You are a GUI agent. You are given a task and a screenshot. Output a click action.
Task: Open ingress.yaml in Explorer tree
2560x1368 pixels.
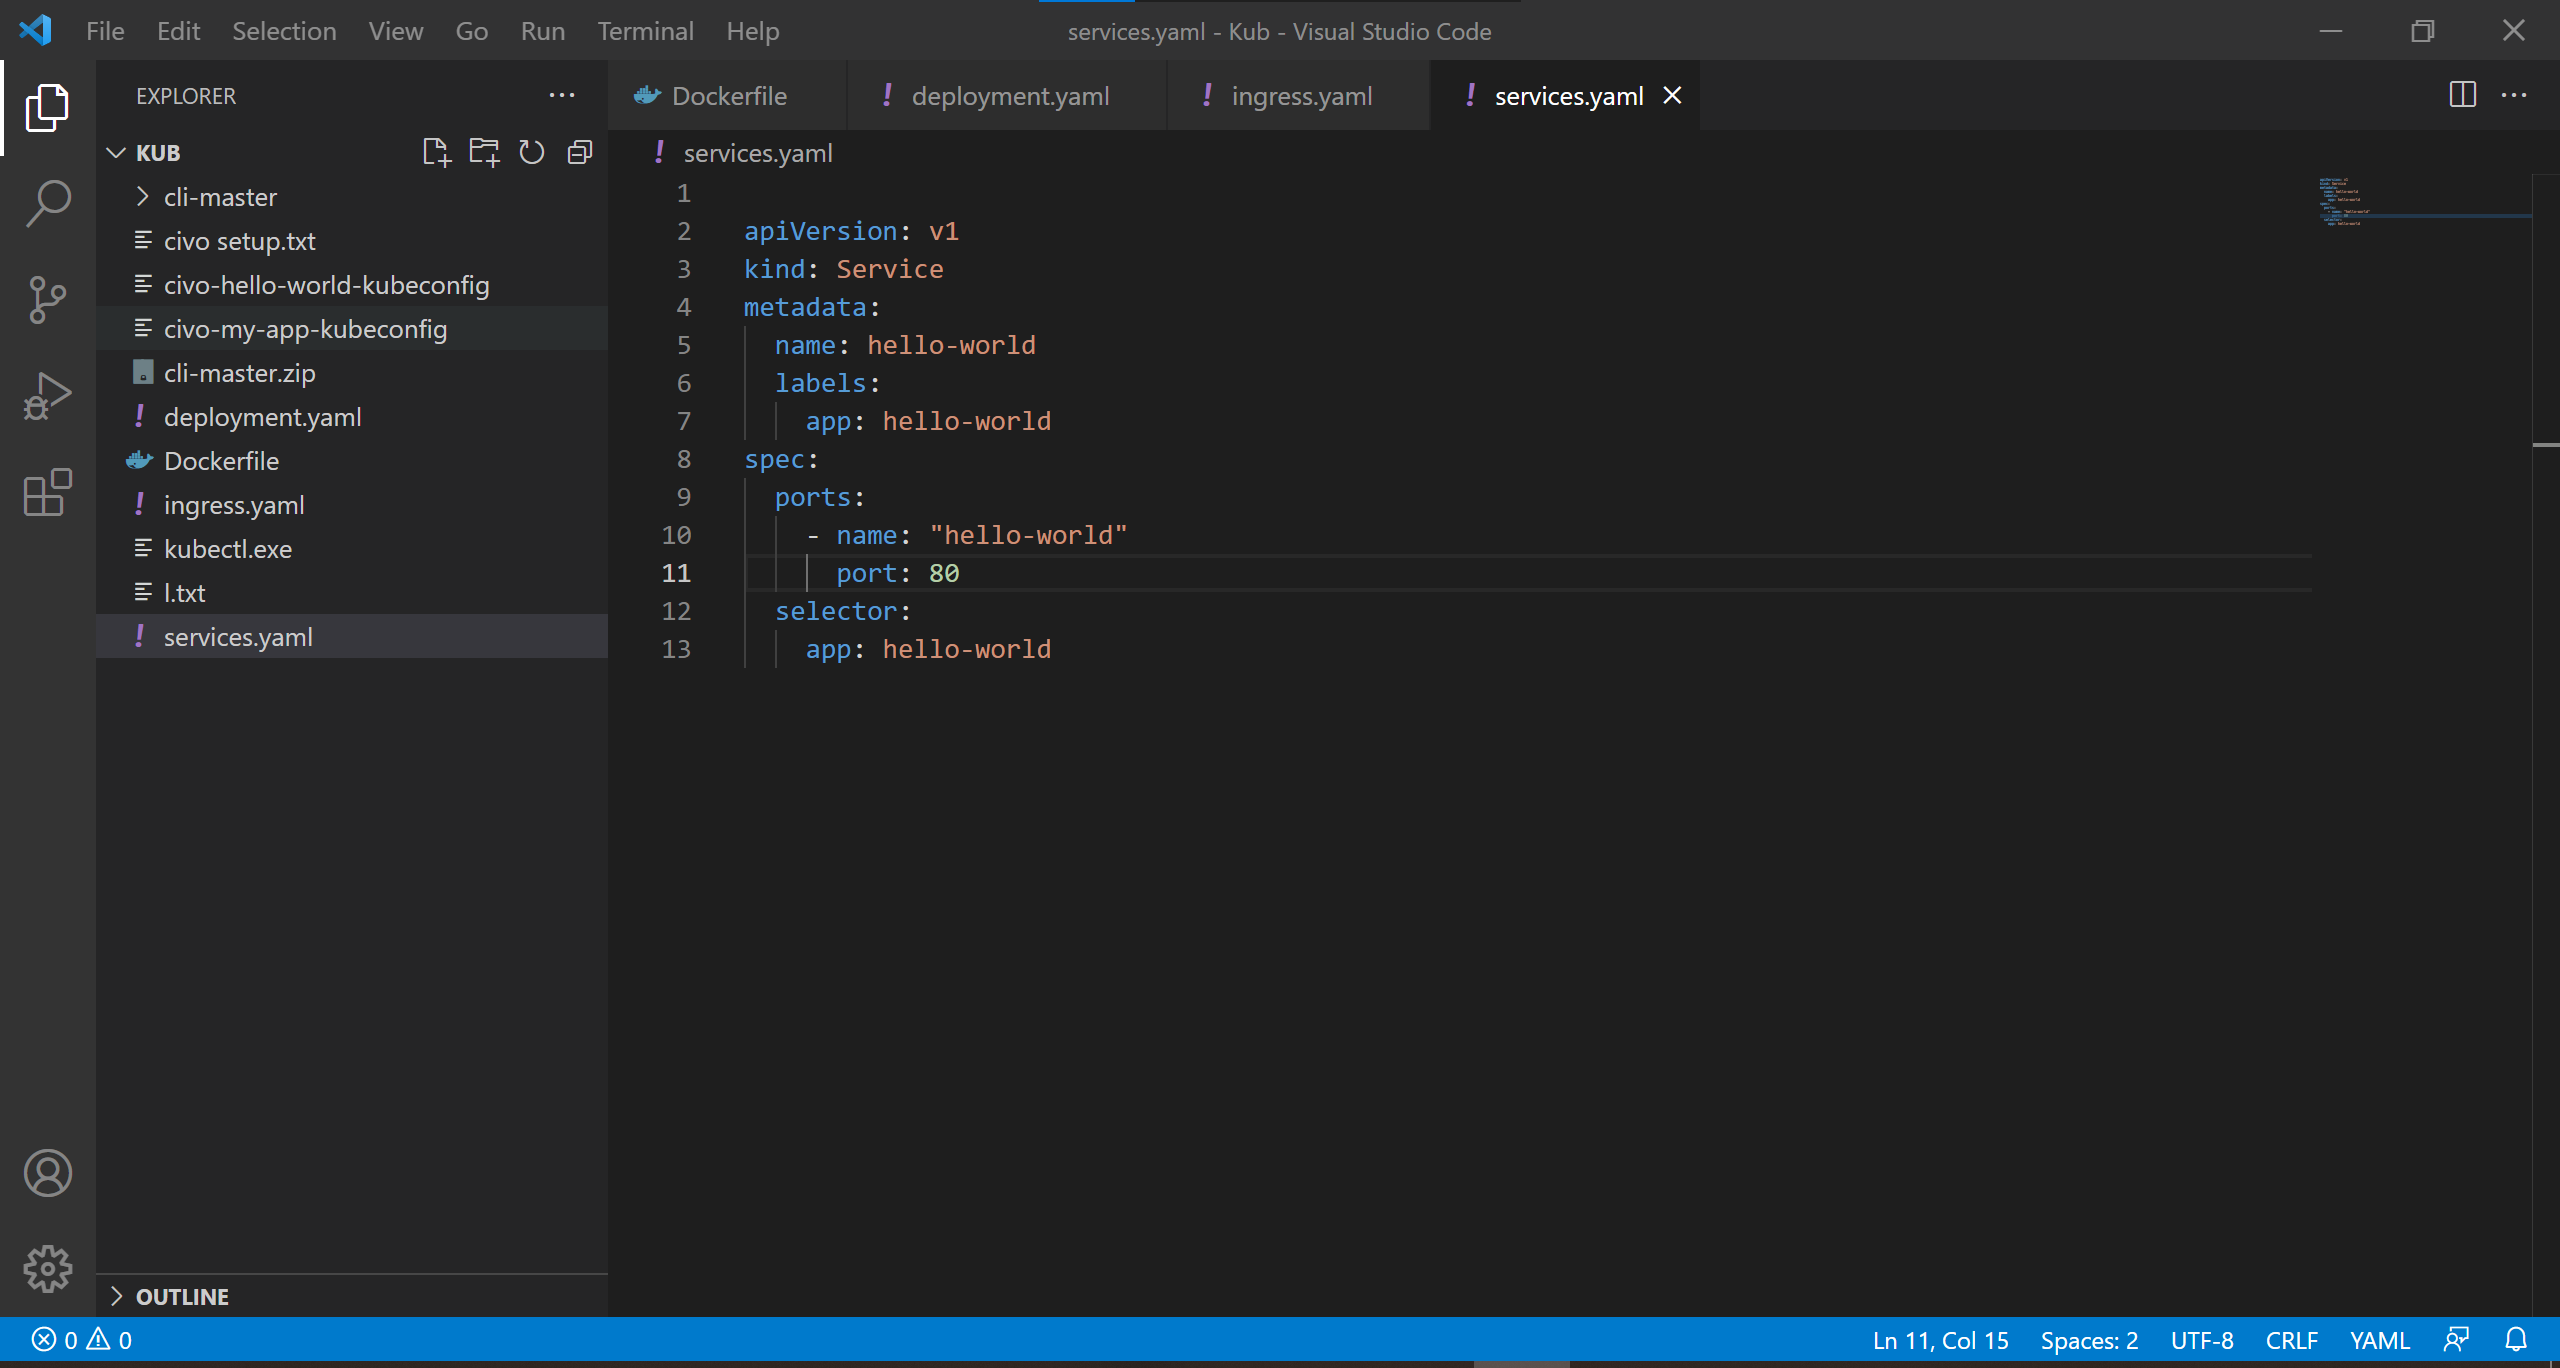(352, 505)
